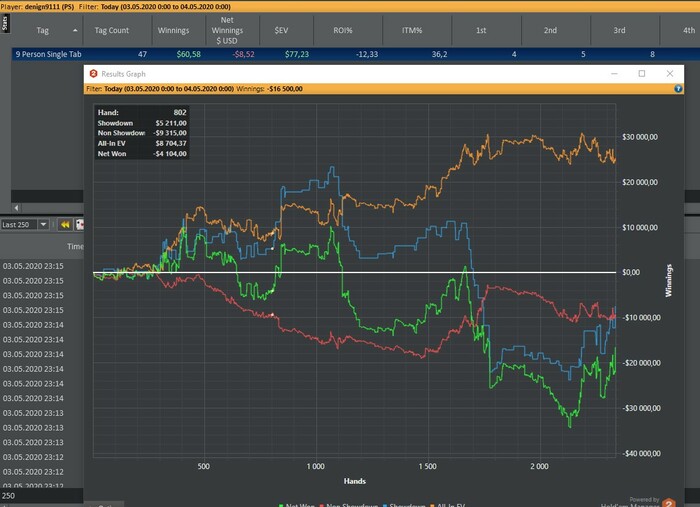Click the ITM cell 36,2

click(439, 54)
